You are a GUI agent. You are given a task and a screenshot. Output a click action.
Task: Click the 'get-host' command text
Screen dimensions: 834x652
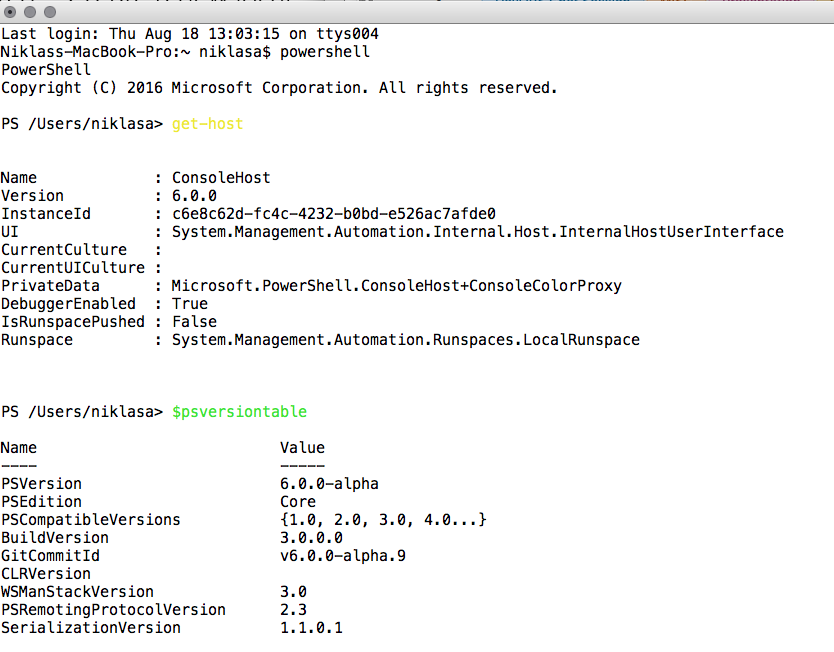pyautogui.click(x=207, y=124)
